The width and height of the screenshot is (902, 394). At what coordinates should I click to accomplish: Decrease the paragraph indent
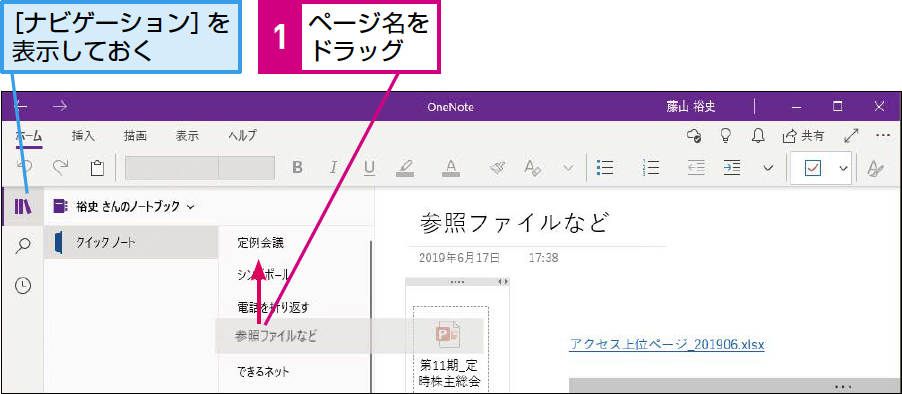click(697, 167)
